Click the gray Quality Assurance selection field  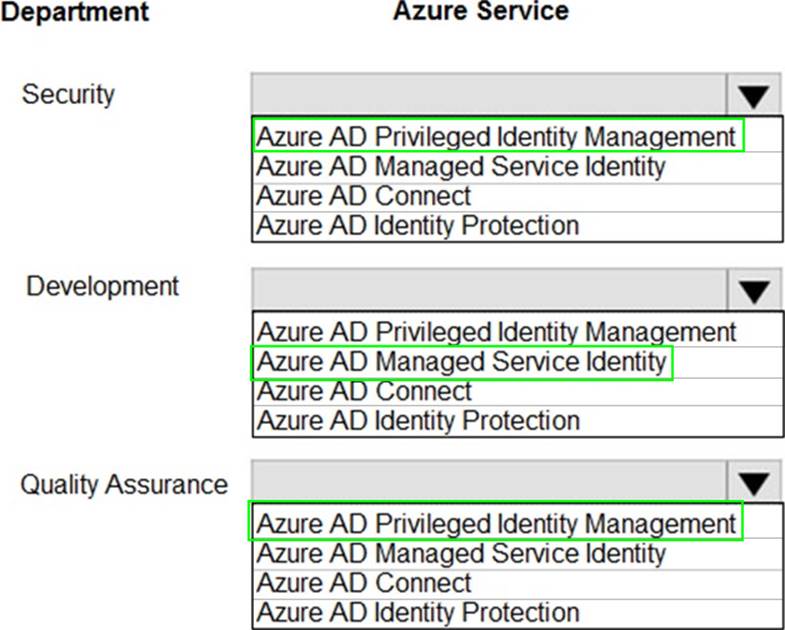pos(490,484)
